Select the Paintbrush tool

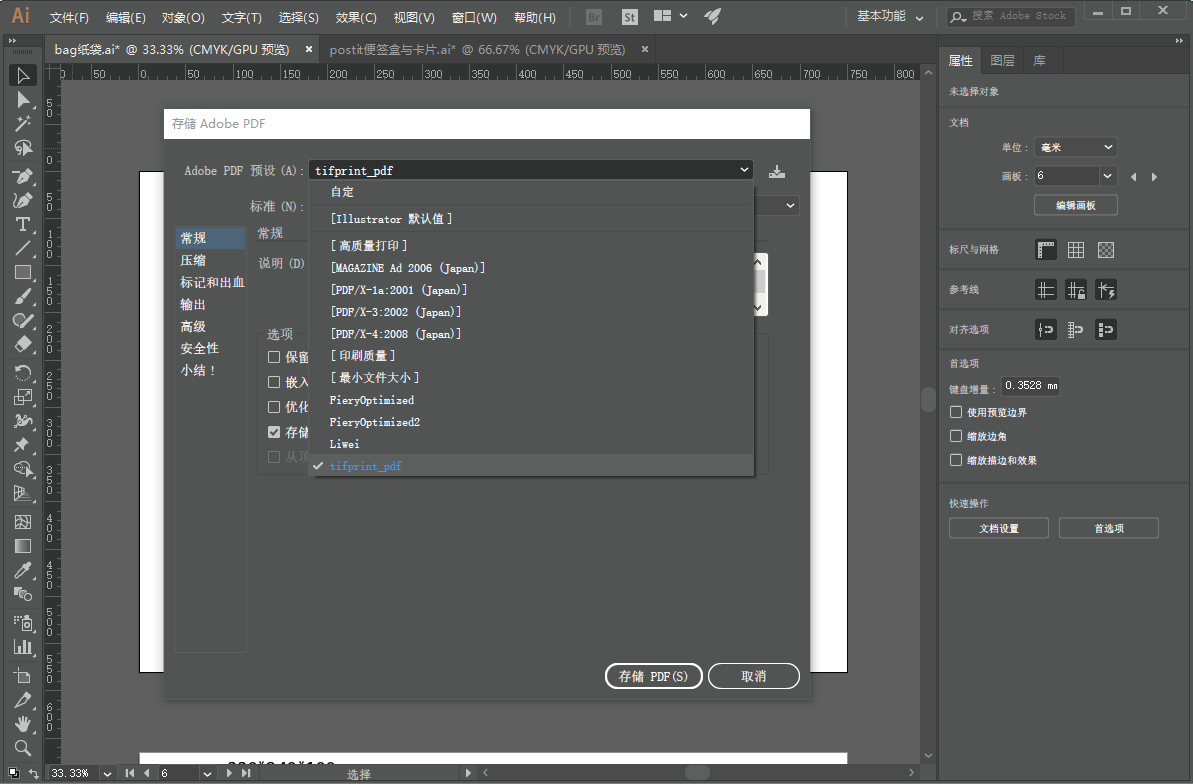pyautogui.click(x=23, y=297)
